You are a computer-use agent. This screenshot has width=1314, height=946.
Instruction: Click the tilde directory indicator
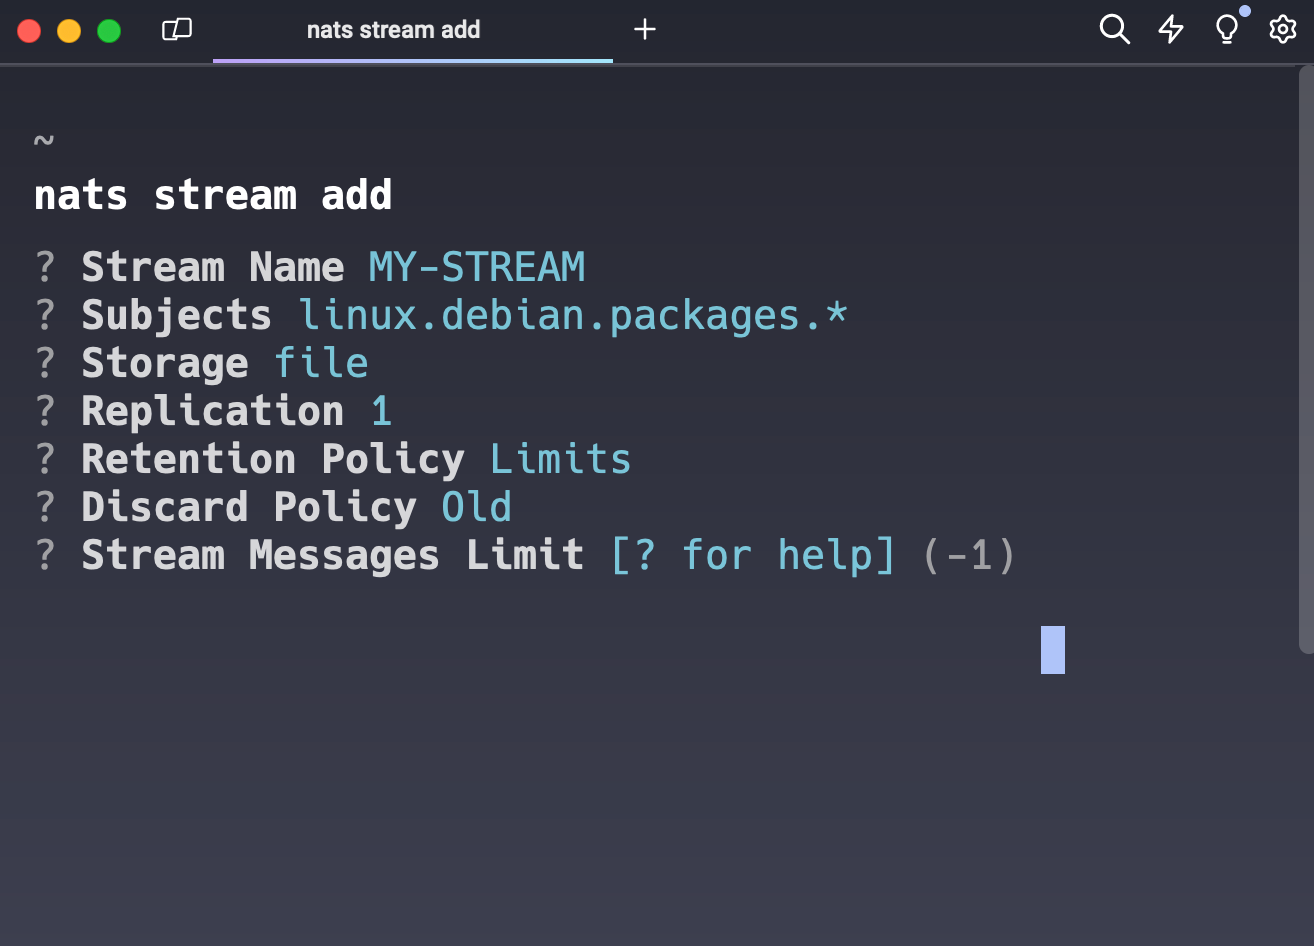pyautogui.click(x=43, y=140)
